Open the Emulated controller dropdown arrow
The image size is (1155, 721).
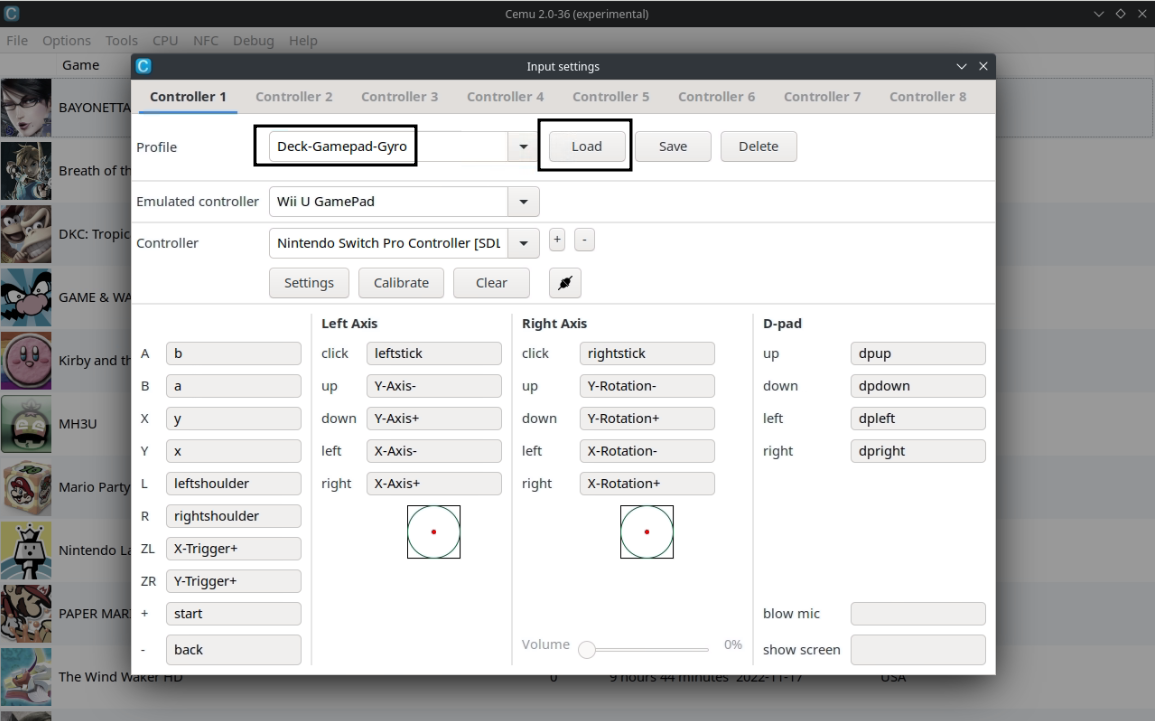[523, 202]
